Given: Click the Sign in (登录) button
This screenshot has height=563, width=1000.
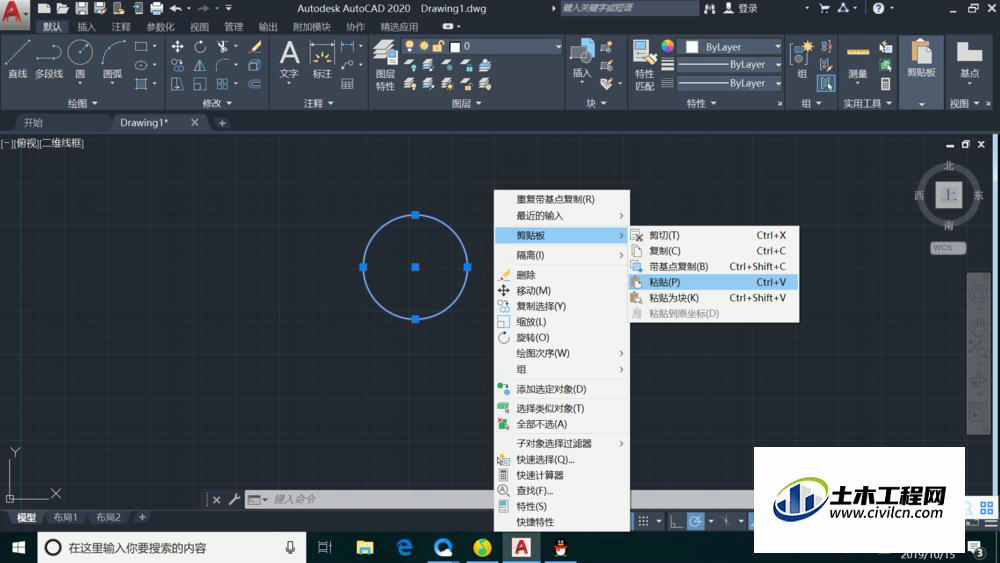Looking at the screenshot, I should pyautogui.click(x=740, y=8).
